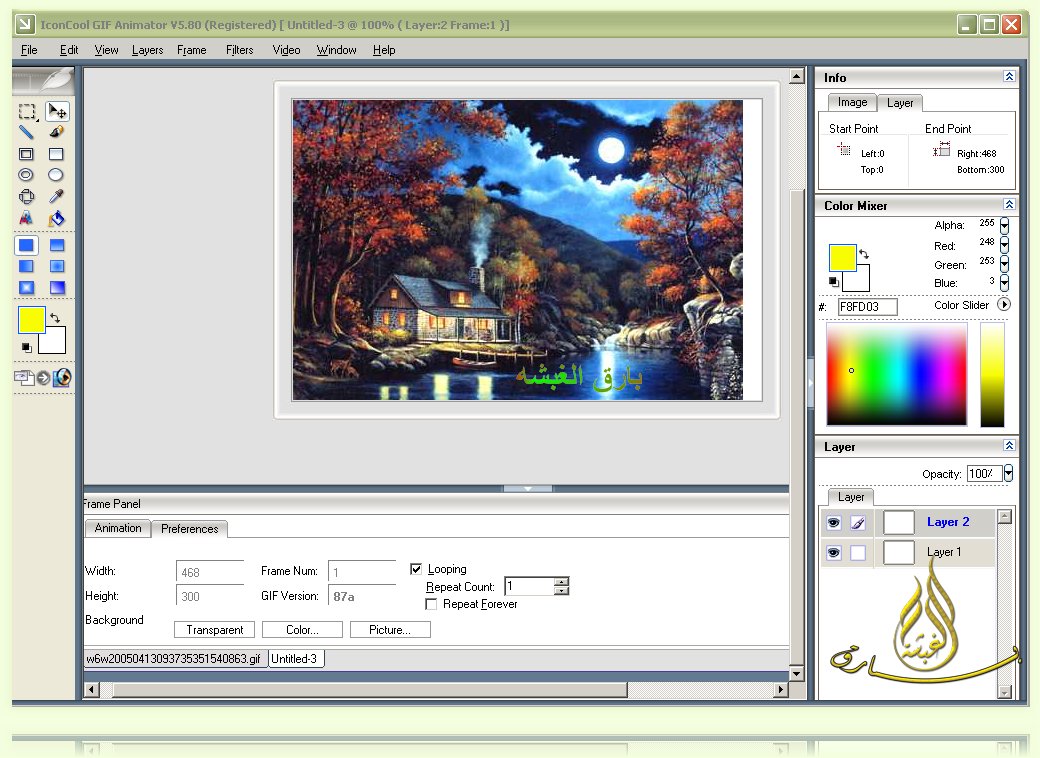Reset toolbar colors to default black/white
Viewport: 1040px width, 758px height.
click(x=27, y=347)
